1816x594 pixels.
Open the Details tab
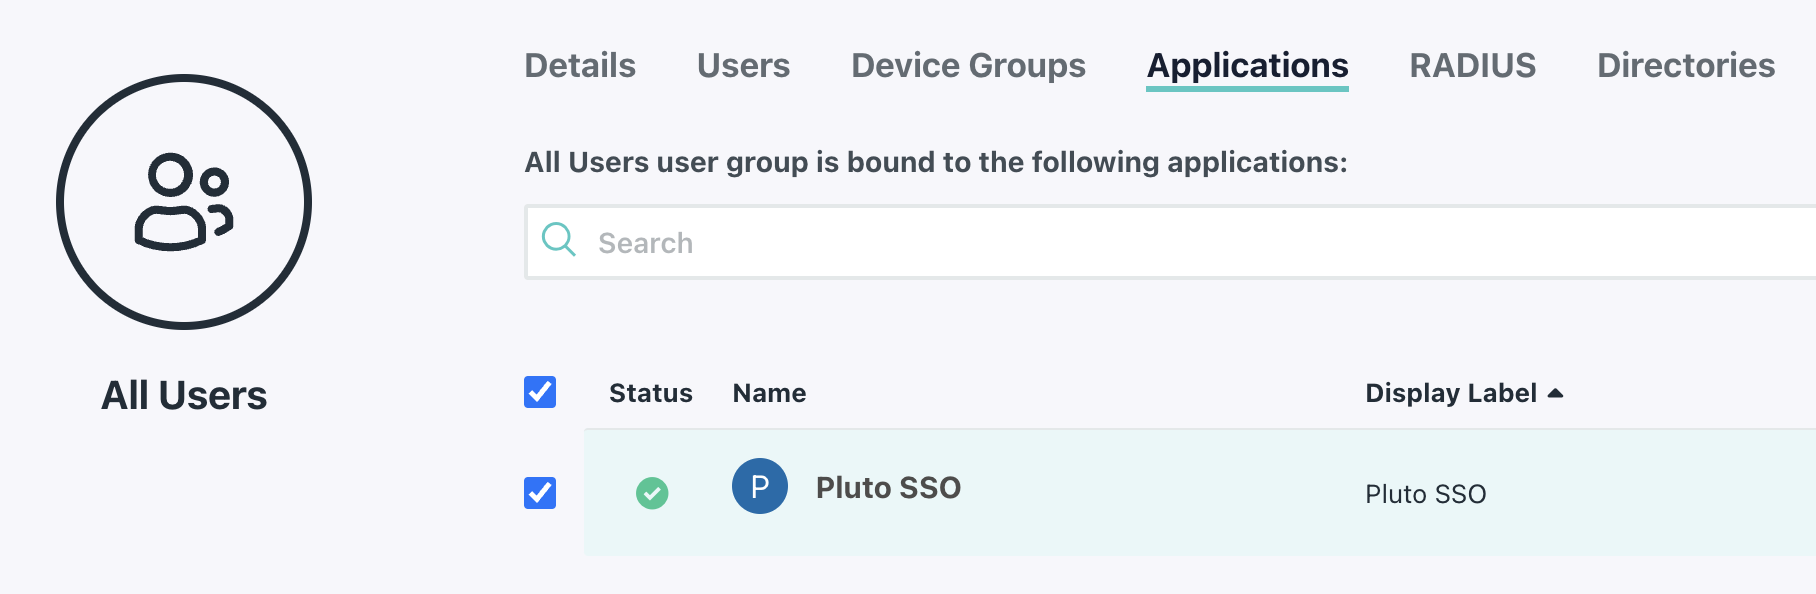580,66
